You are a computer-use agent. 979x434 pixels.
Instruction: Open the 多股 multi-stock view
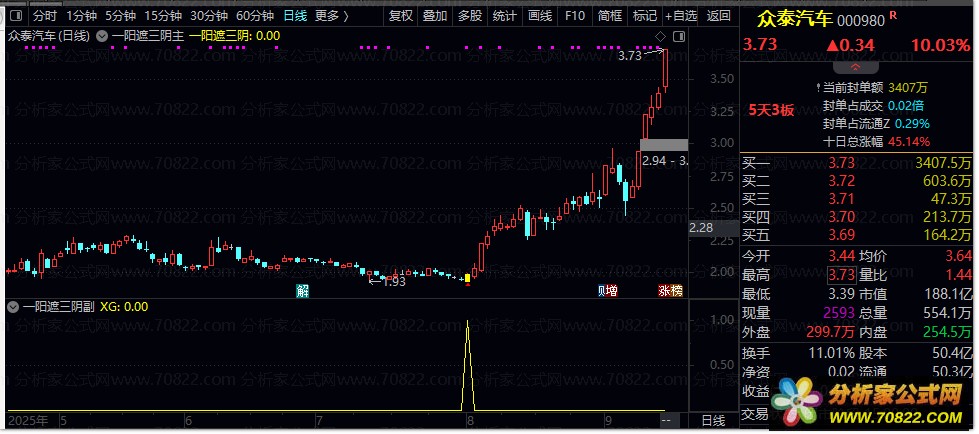click(x=470, y=16)
